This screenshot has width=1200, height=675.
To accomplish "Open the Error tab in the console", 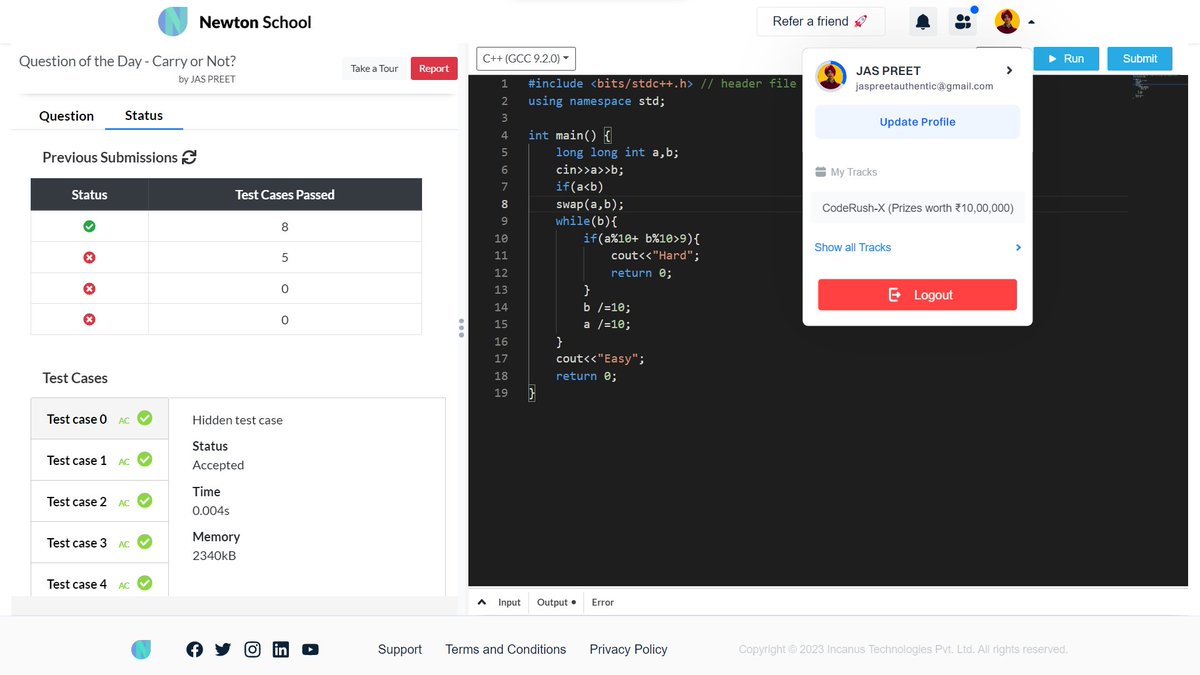I will click(x=602, y=602).
